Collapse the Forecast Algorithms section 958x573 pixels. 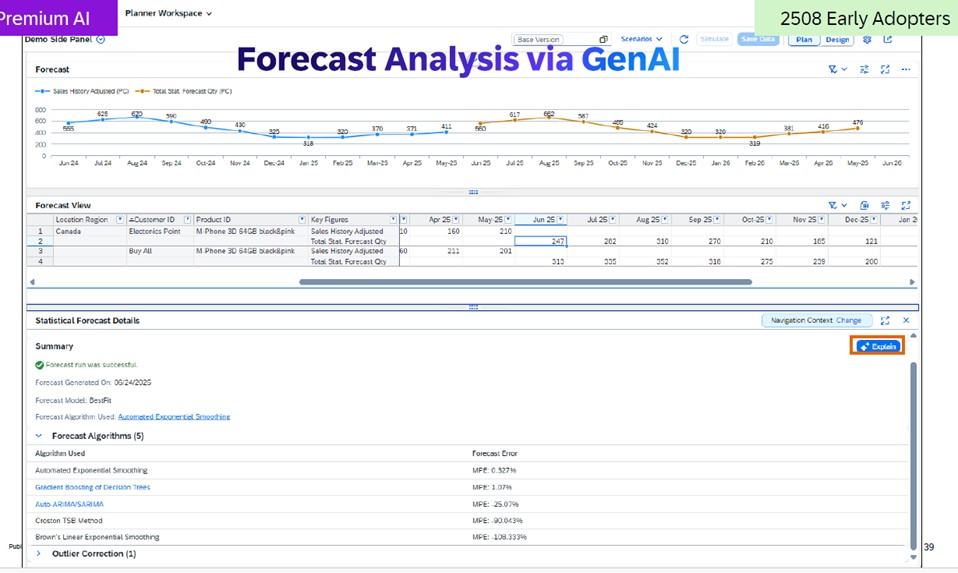39,436
